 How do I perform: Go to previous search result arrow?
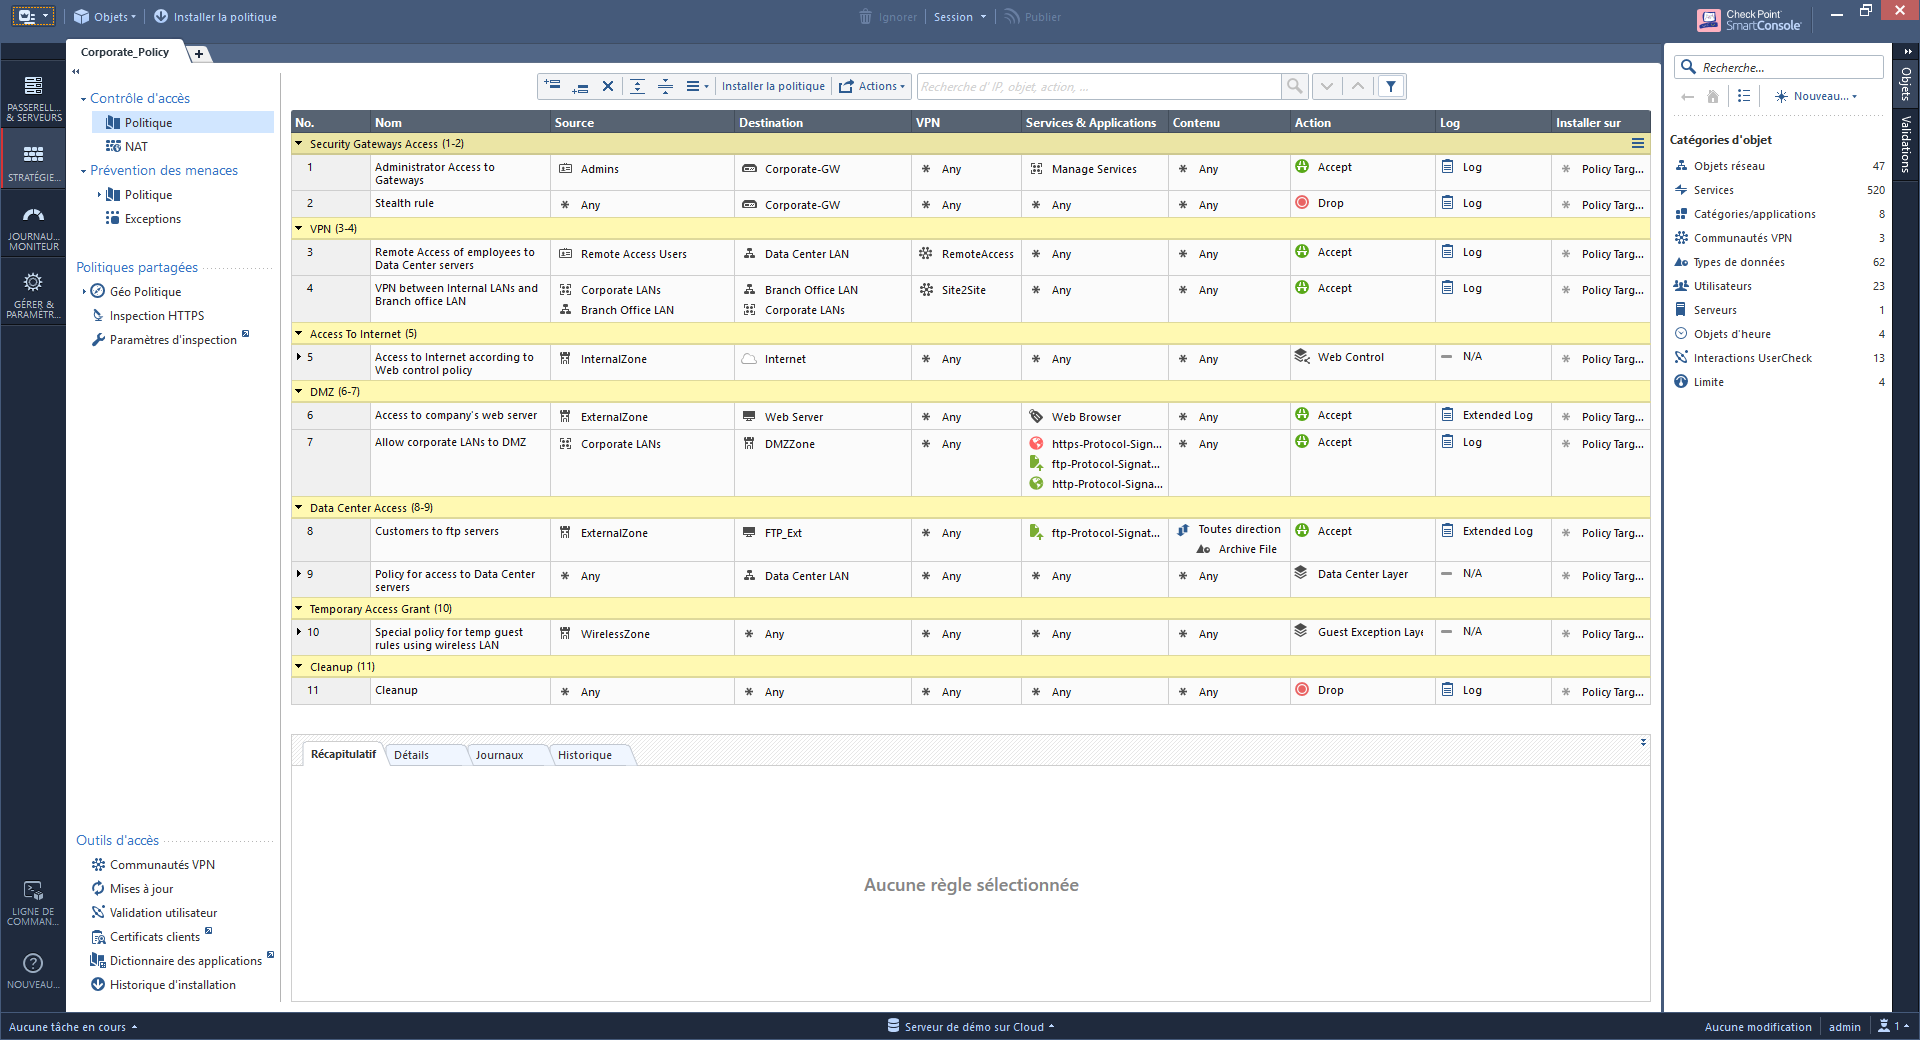(1358, 86)
